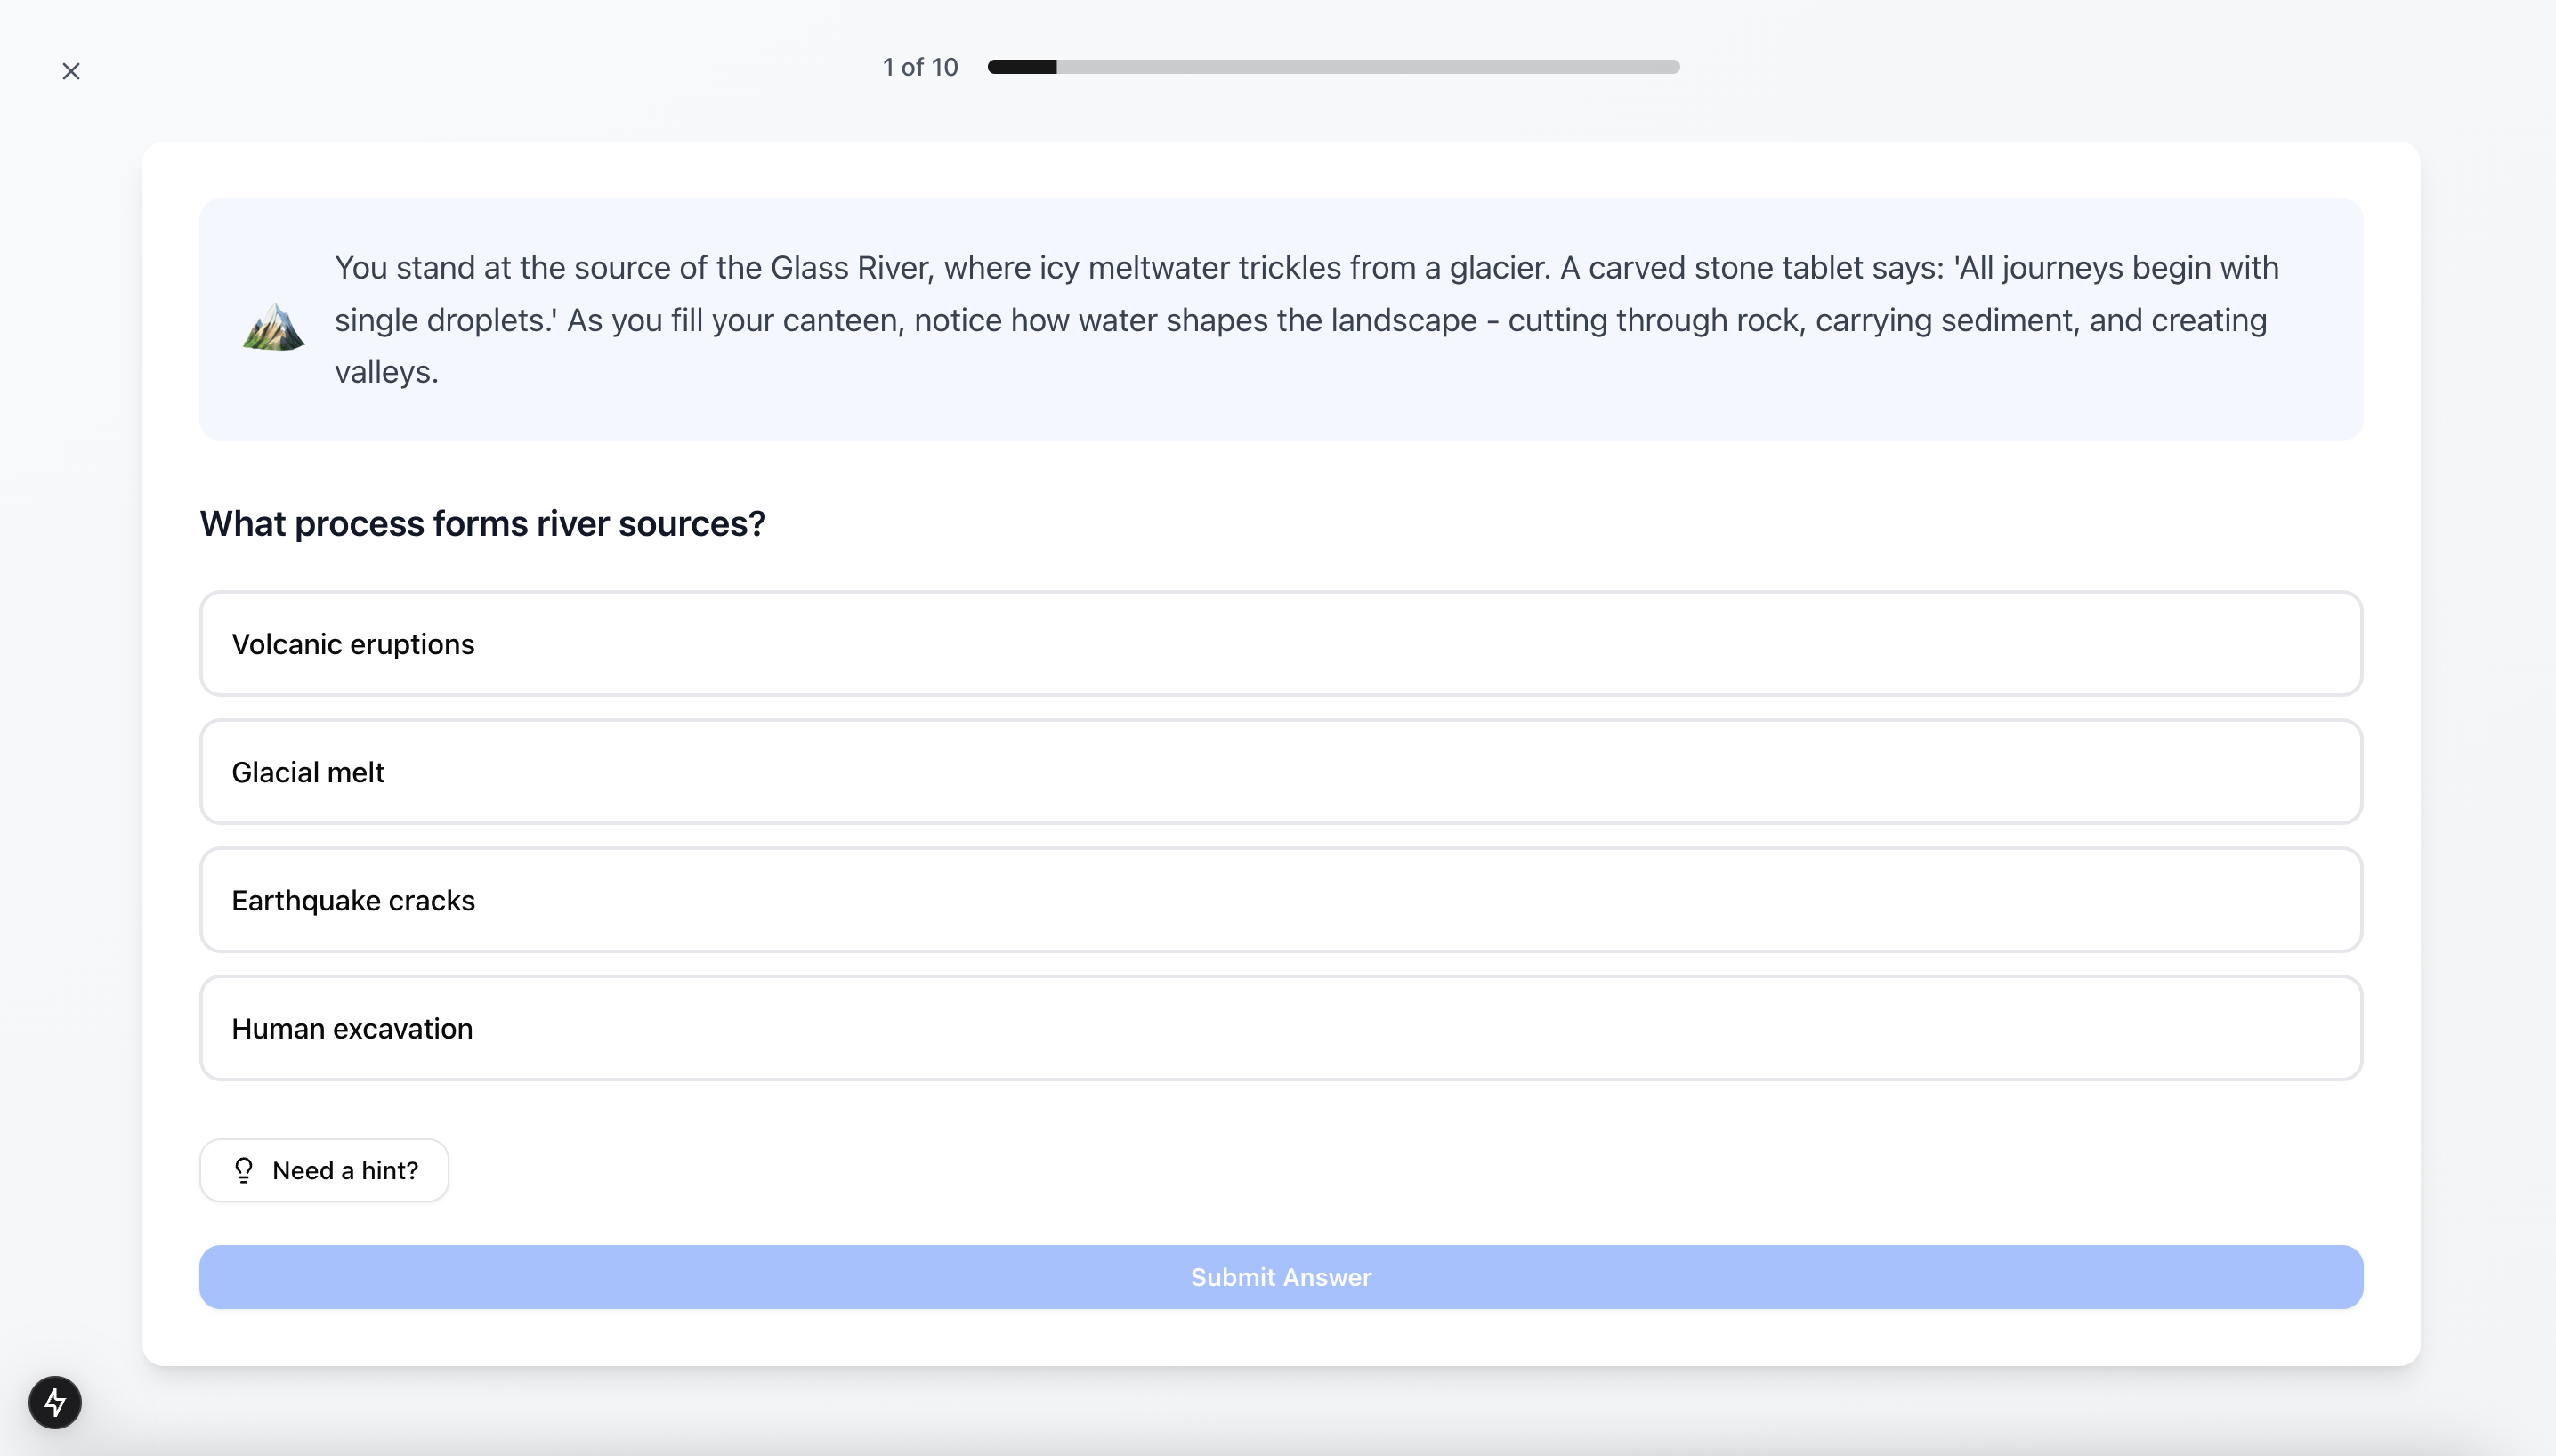The image size is (2556, 1456).
Task: Select the 'Volcanic eruptions' answer
Action: click(1280, 644)
